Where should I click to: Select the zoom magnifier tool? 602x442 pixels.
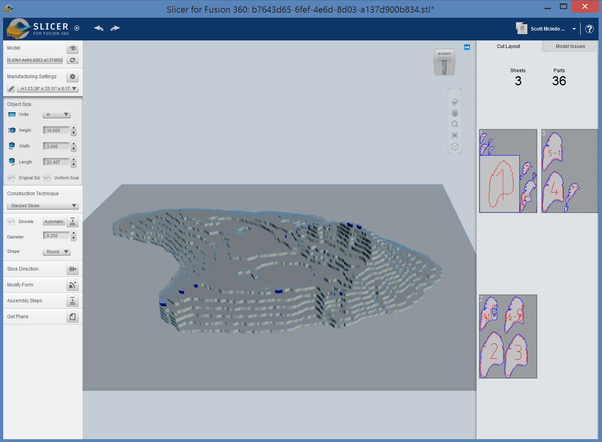[455, 124]
